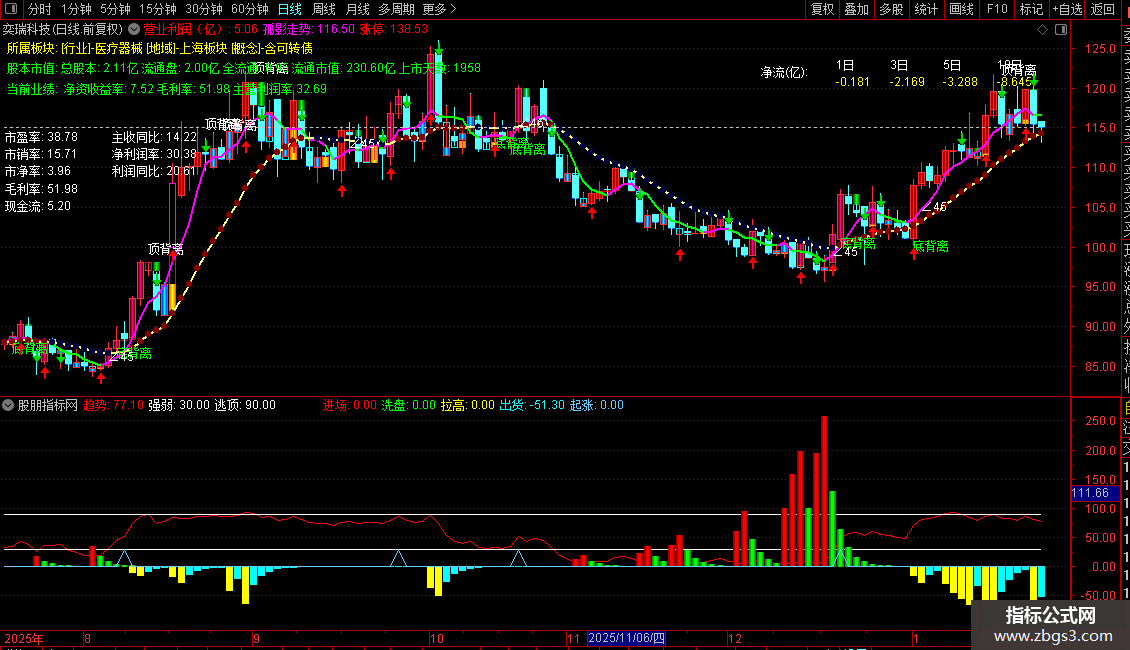
Task: Click the window split icon at chart corner
Action: 1061,29
